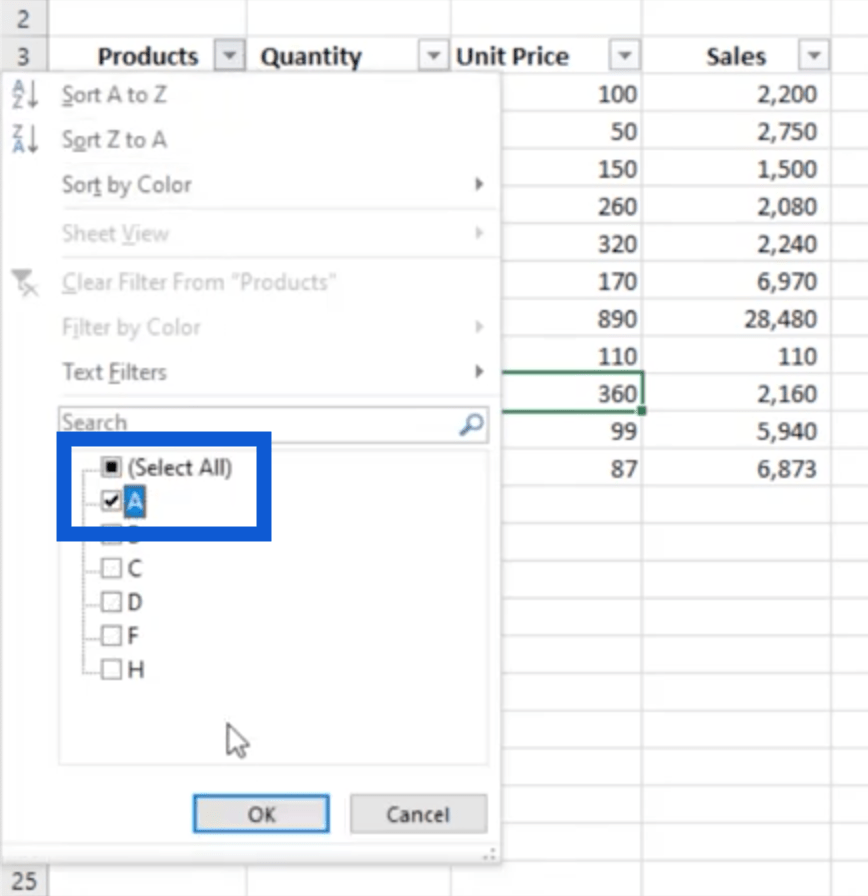The height and width of the screenshot is (896, 868).
Task: Open the Unit Price filter dropdown
Action: tap(625, 55)
